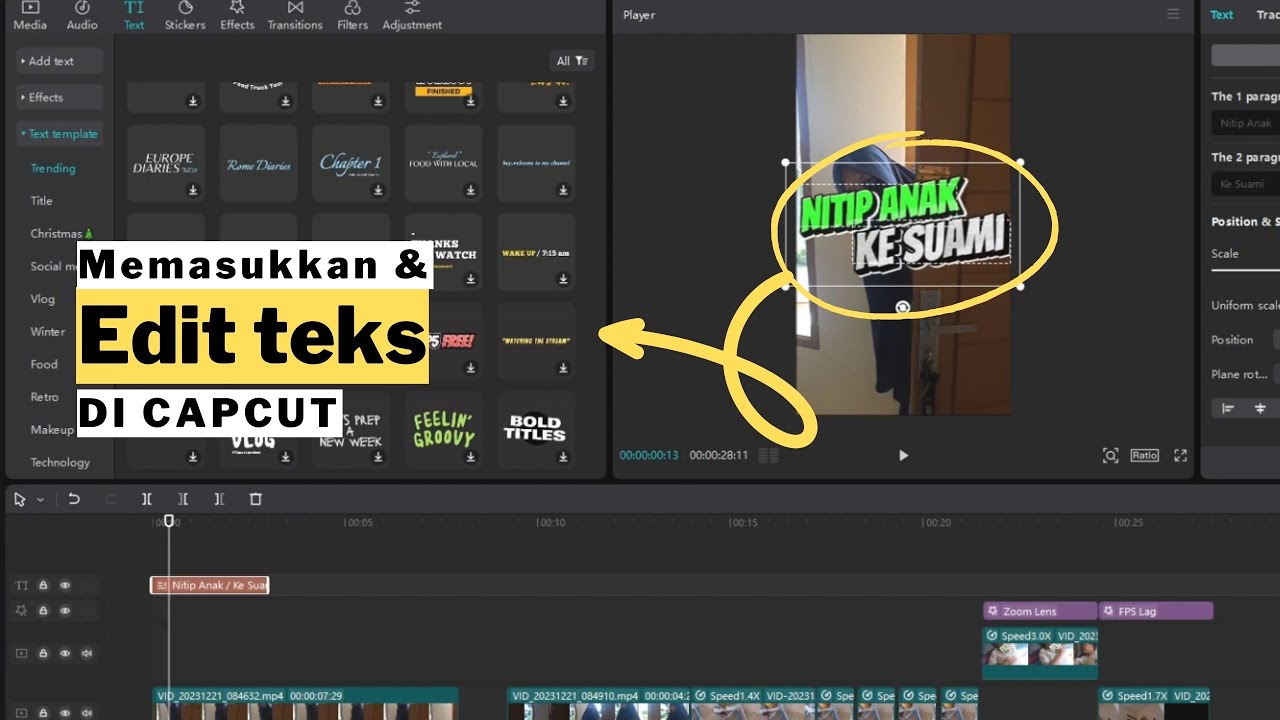This screenshot has width=1280, height=720.
Task: Click the rotate handle below the text box
Action: pyautogui.click(x=902, y=308)
